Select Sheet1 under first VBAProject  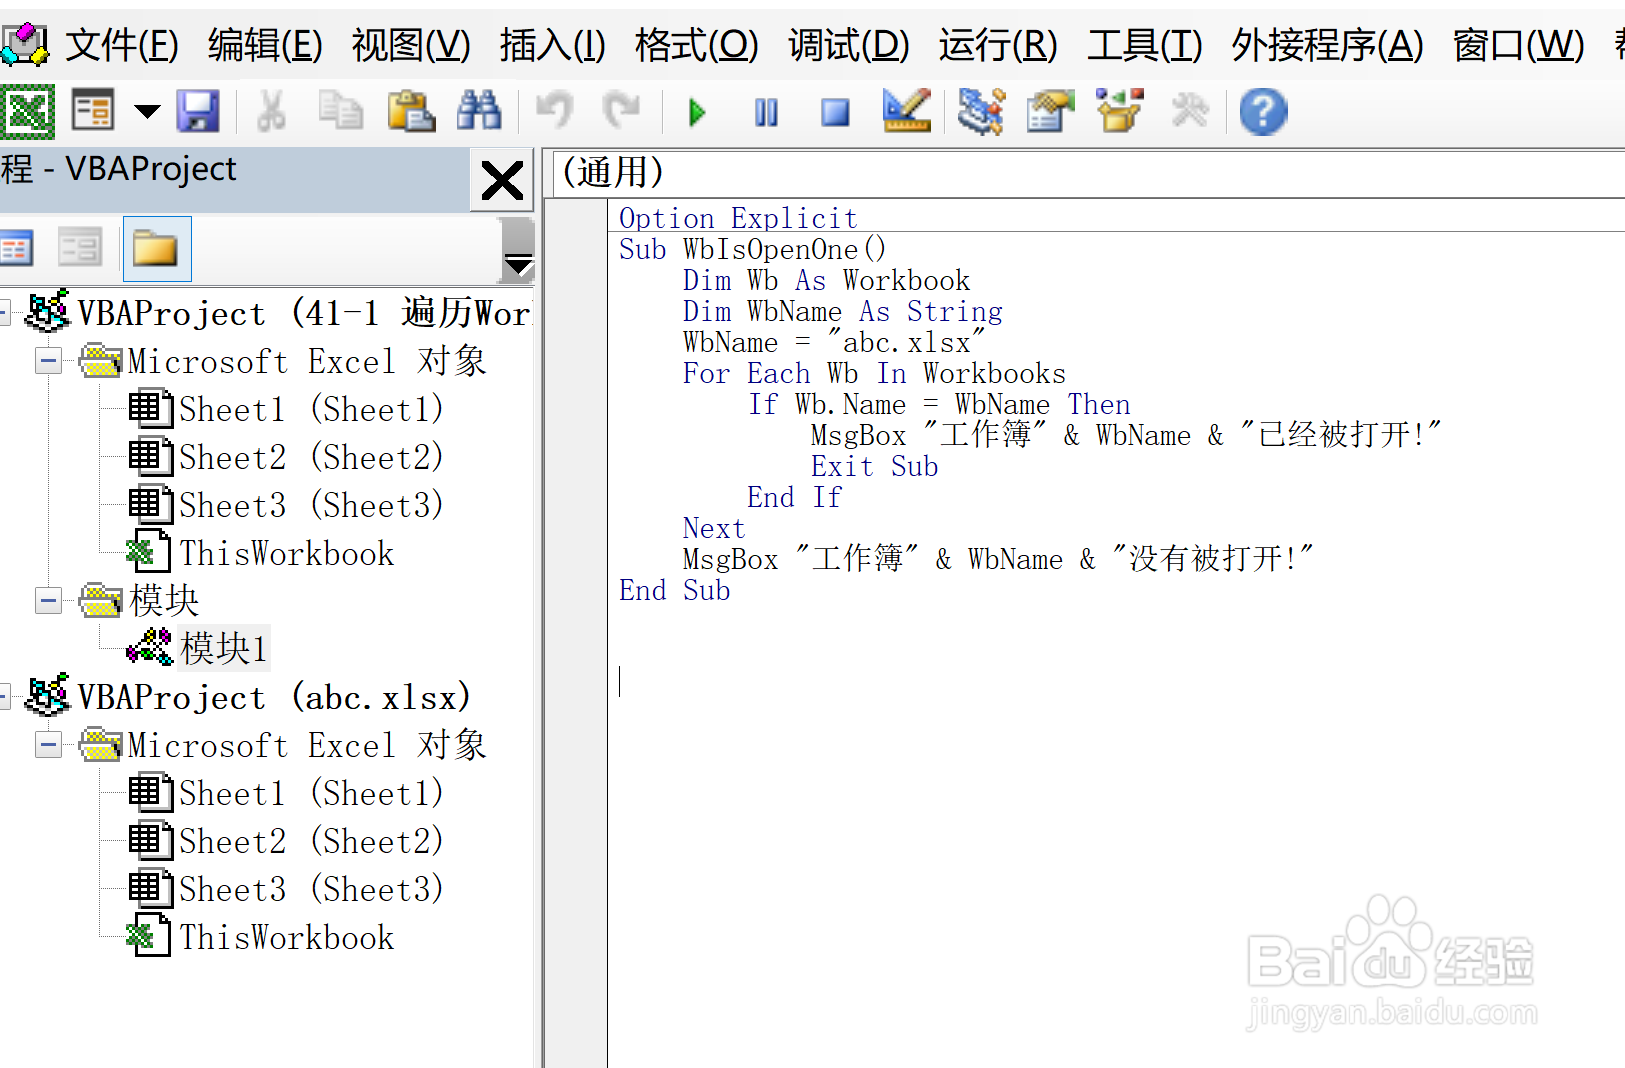pos(310,409)
